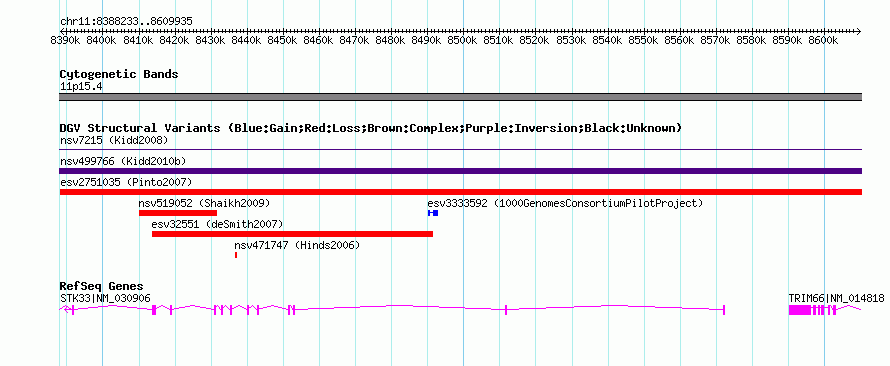Screen dimensions: 890x366
Task: Click the 8580k ruler tick label
Action: 752,40
